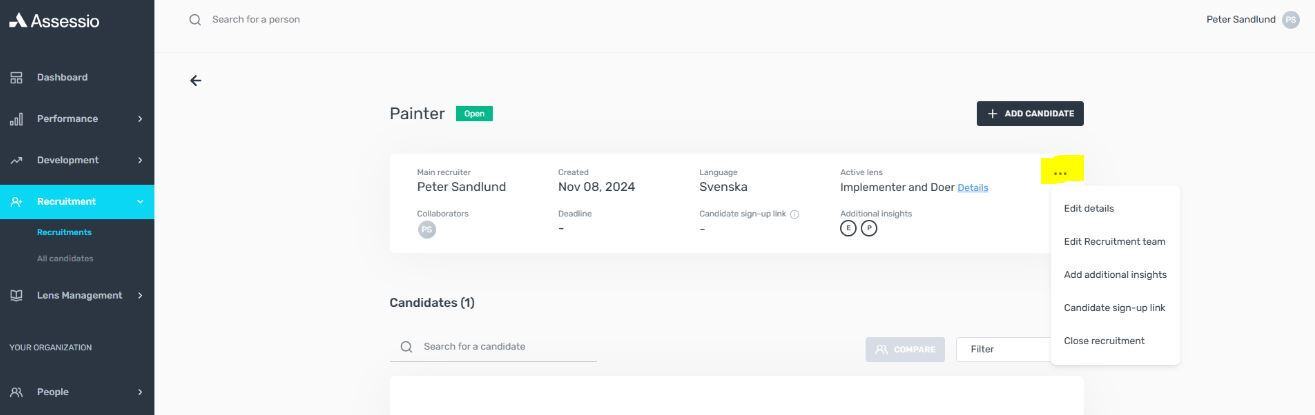Image resolution: width=1315 pixels, height=415 pixels.
Task: Click the info icon beside Candidate sign-up link
Action: pyautogui.click(x=795, y=214)
